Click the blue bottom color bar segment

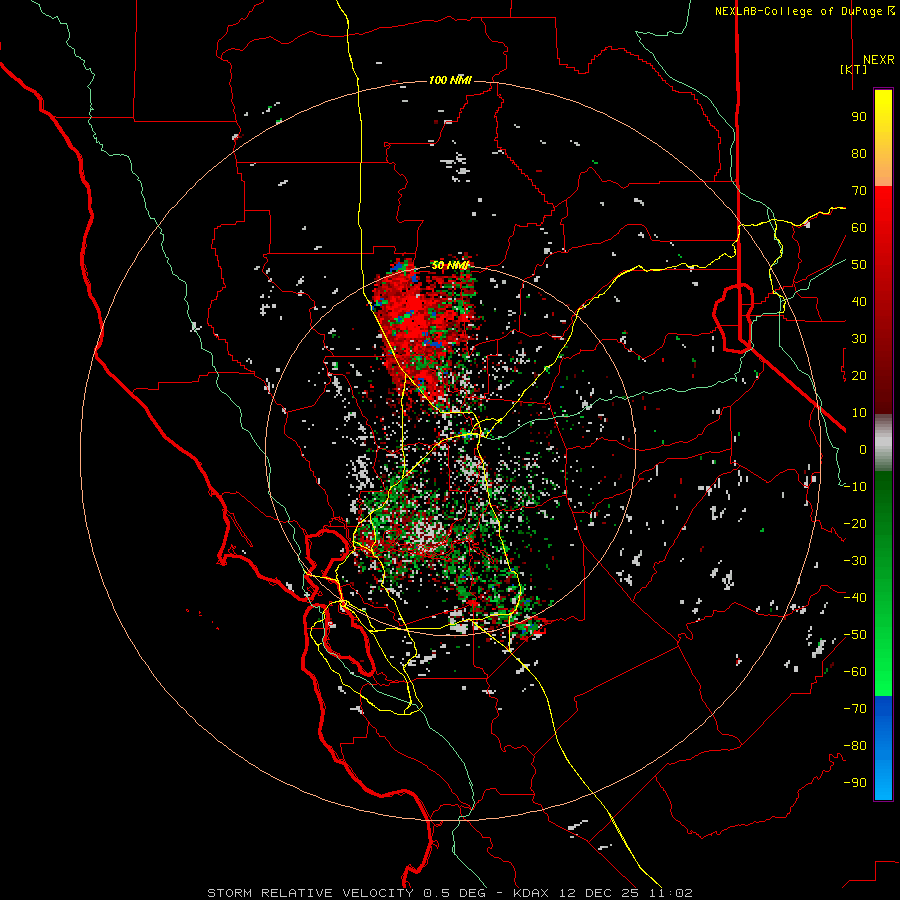pos(883,747)
